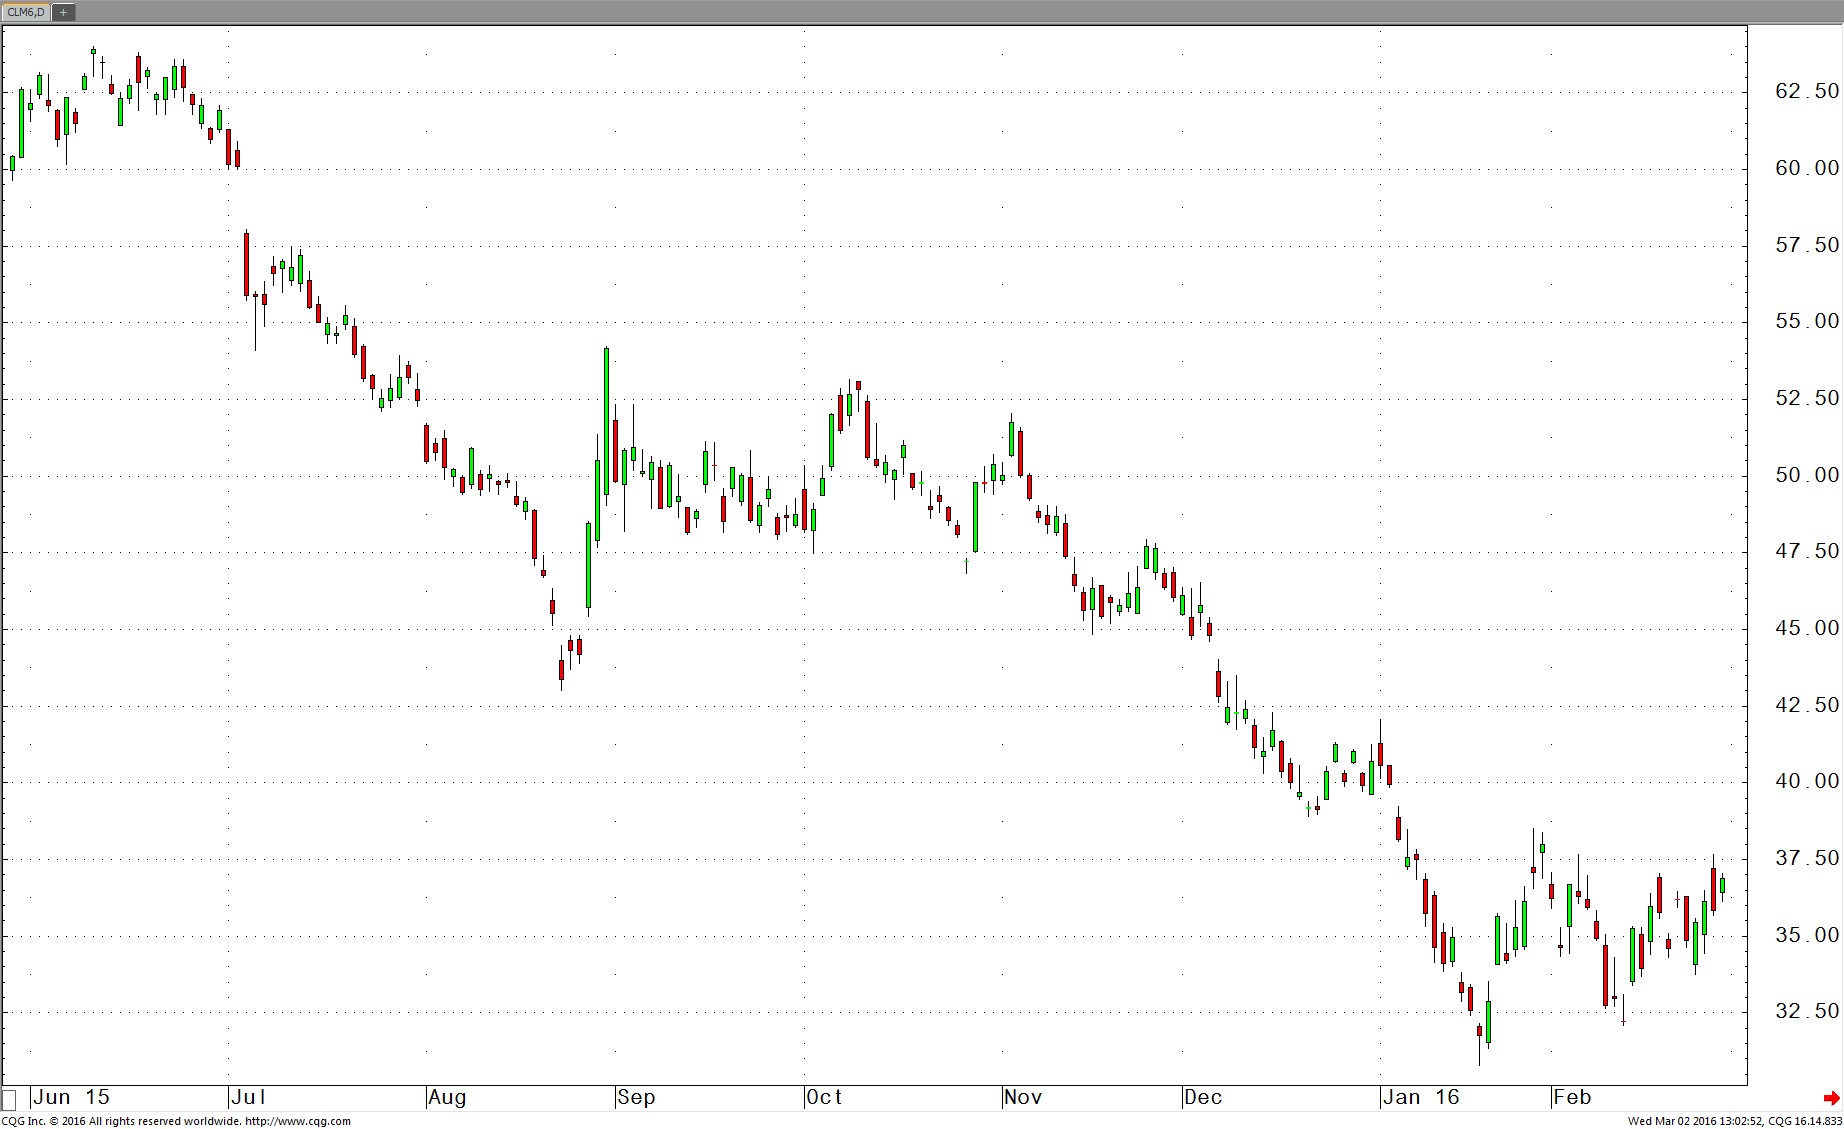The height and width of the screenshot is (1129, 1844).
Task: Click the Jun 15 time axis label
Action: [71, 1097]
